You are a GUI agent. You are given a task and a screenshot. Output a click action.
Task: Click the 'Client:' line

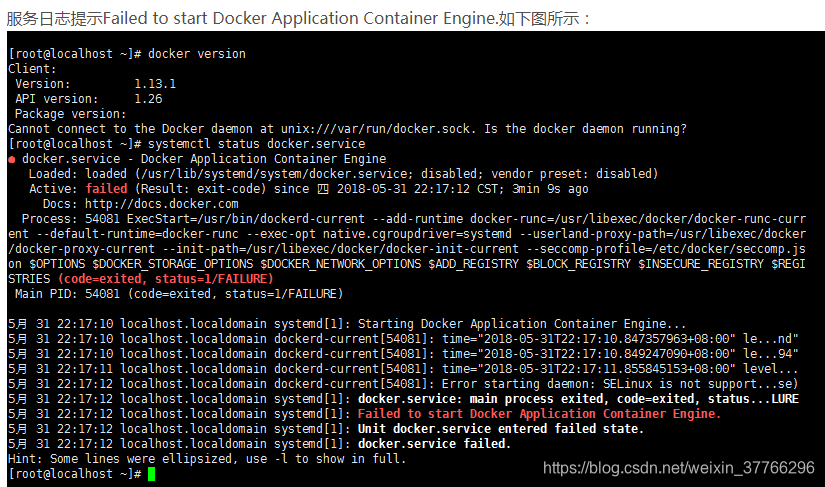32,69
